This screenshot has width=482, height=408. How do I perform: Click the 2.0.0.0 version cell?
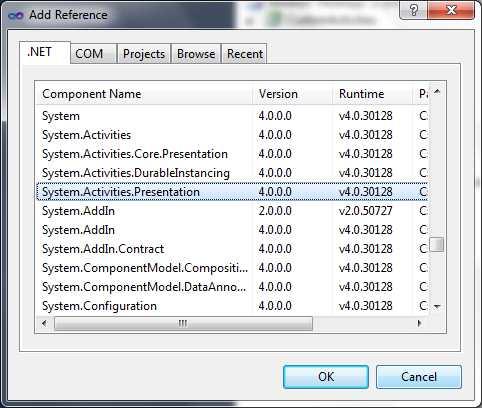[x=275, y=211]
